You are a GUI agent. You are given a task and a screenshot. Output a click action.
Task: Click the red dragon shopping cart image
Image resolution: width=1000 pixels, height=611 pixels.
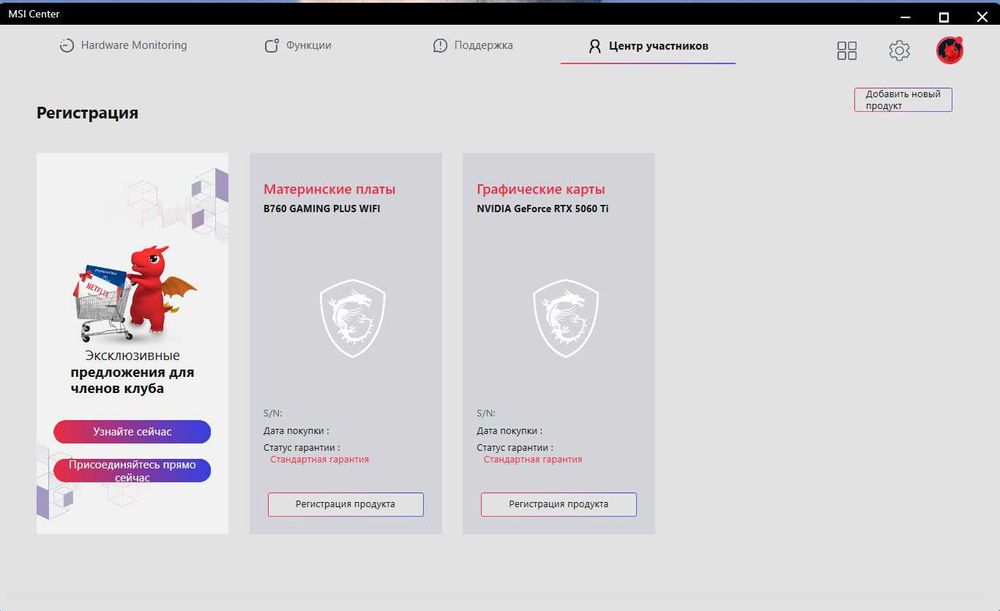click(x=134, y=292)
